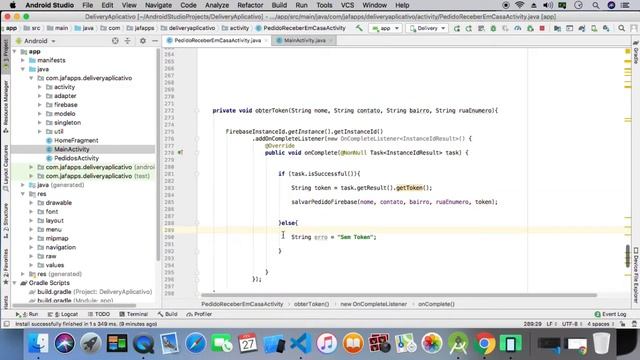This screenshot has height=360, width=640.
Task: Click the override gutter icon beside onComplete
Action: (x=180, y=153)
